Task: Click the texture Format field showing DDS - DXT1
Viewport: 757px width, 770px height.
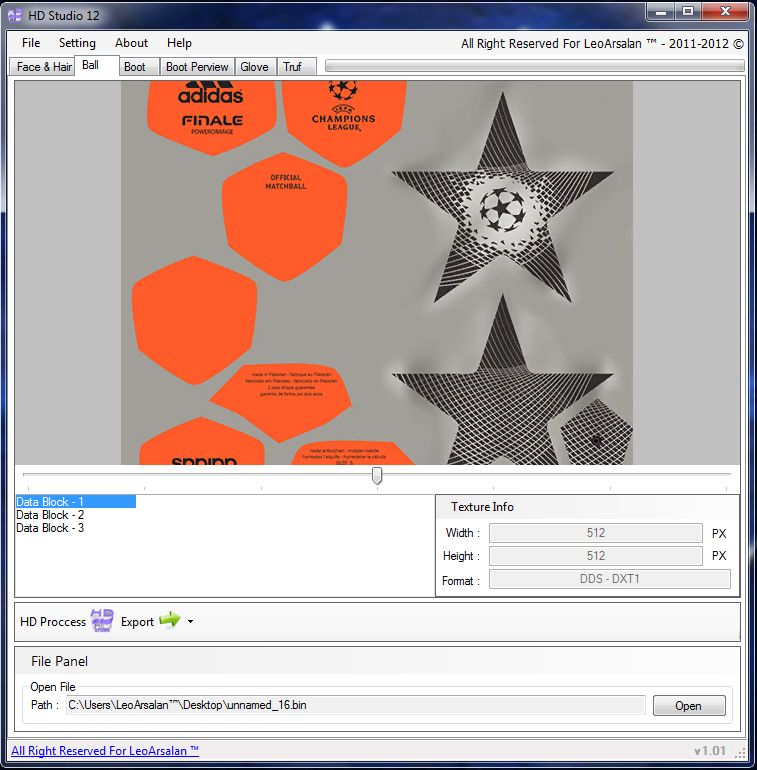Action: point(609,579)
